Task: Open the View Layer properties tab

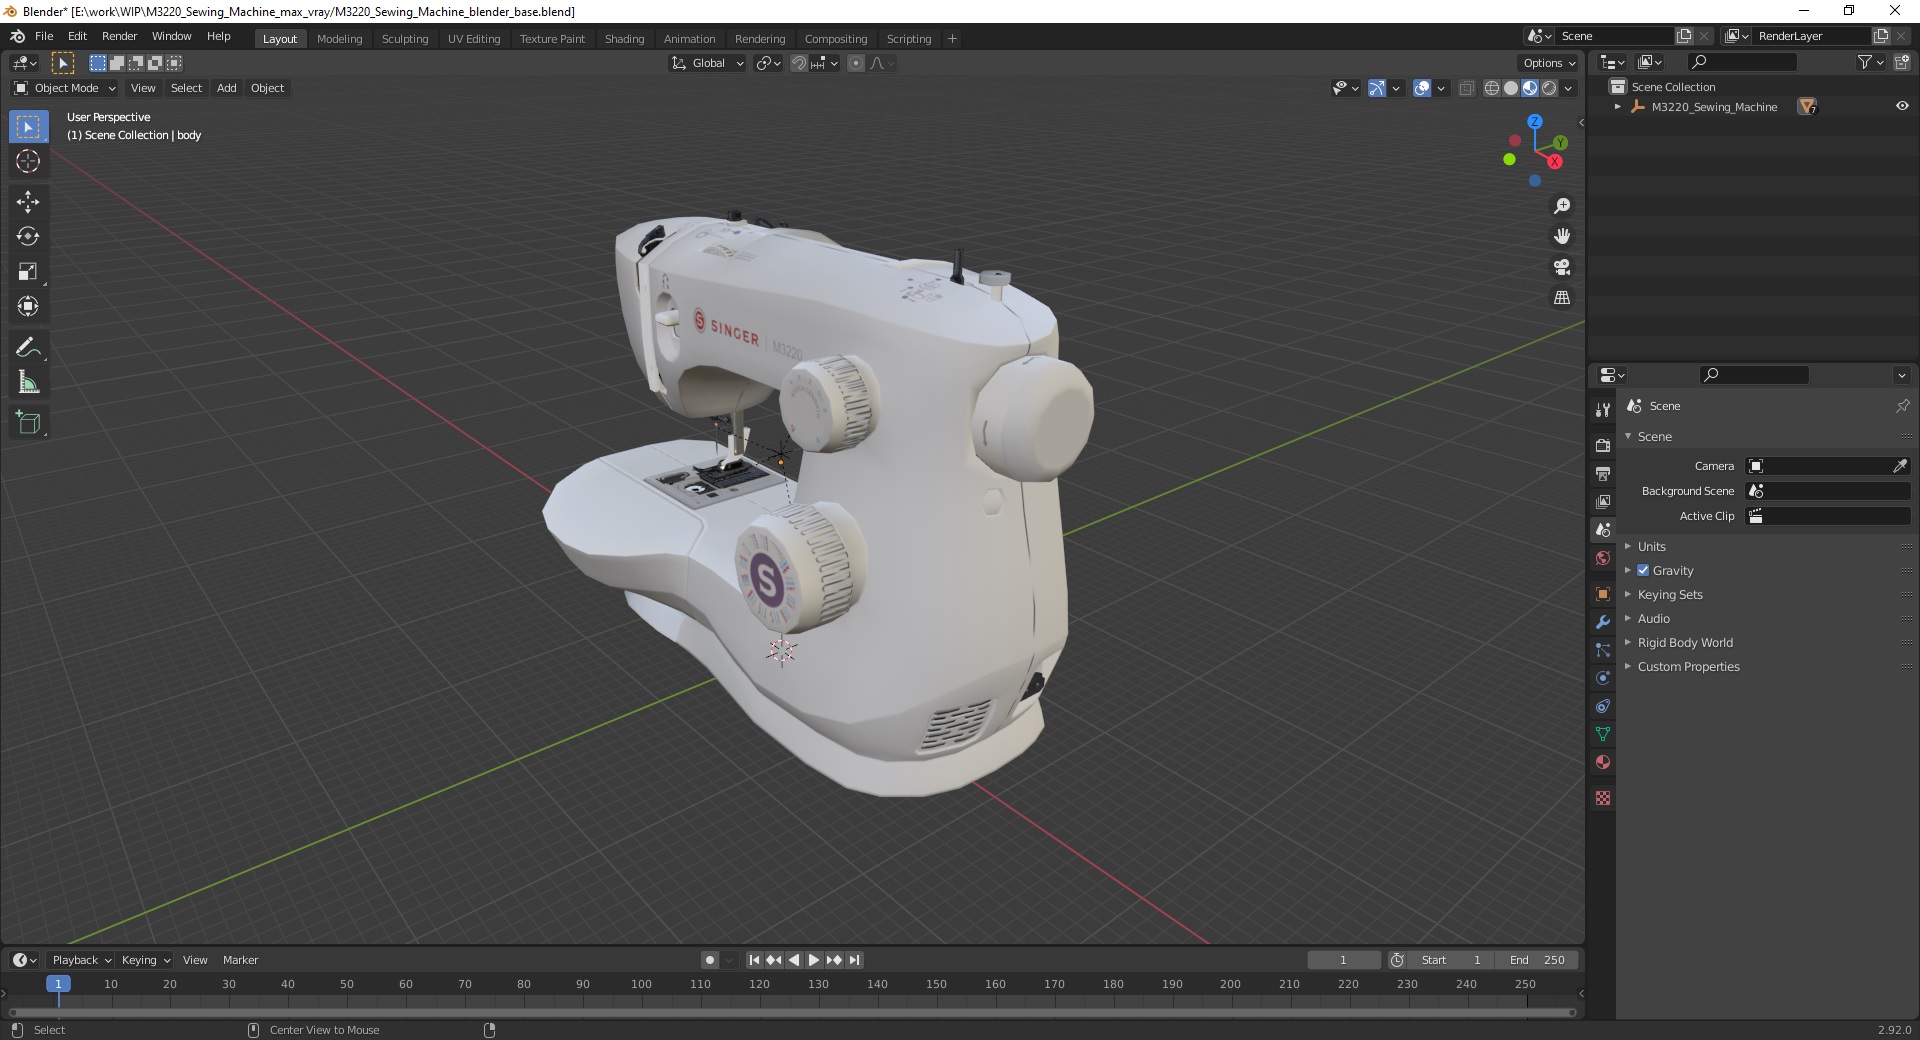Action: click(x=1603, y=501)
